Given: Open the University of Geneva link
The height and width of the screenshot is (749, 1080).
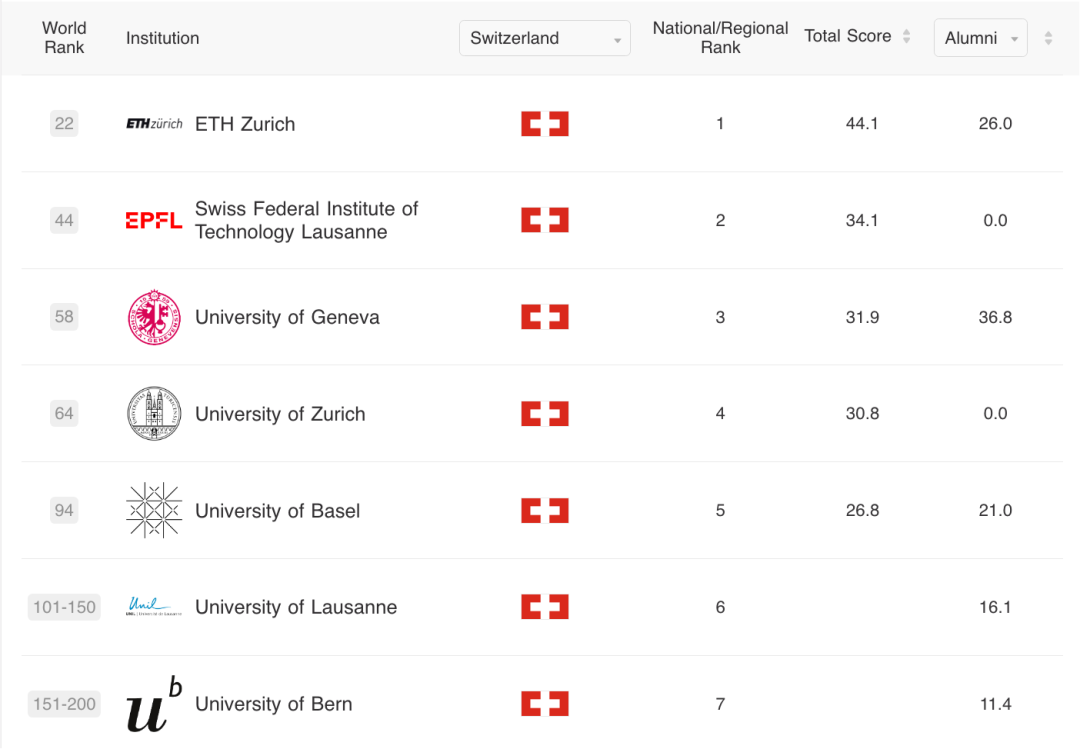Looking at the screenshot, I should point(287,317).
